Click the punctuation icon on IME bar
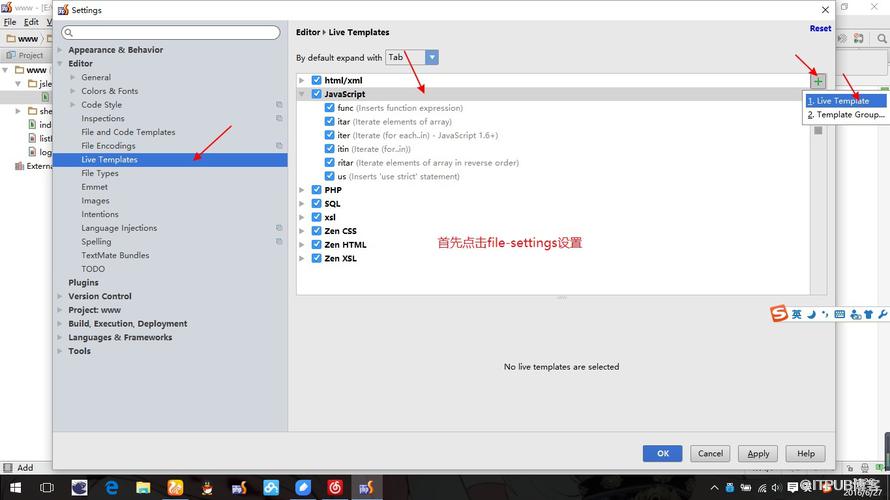The height and width of the screenshot is (500, 890). click(x=825, y=314)
